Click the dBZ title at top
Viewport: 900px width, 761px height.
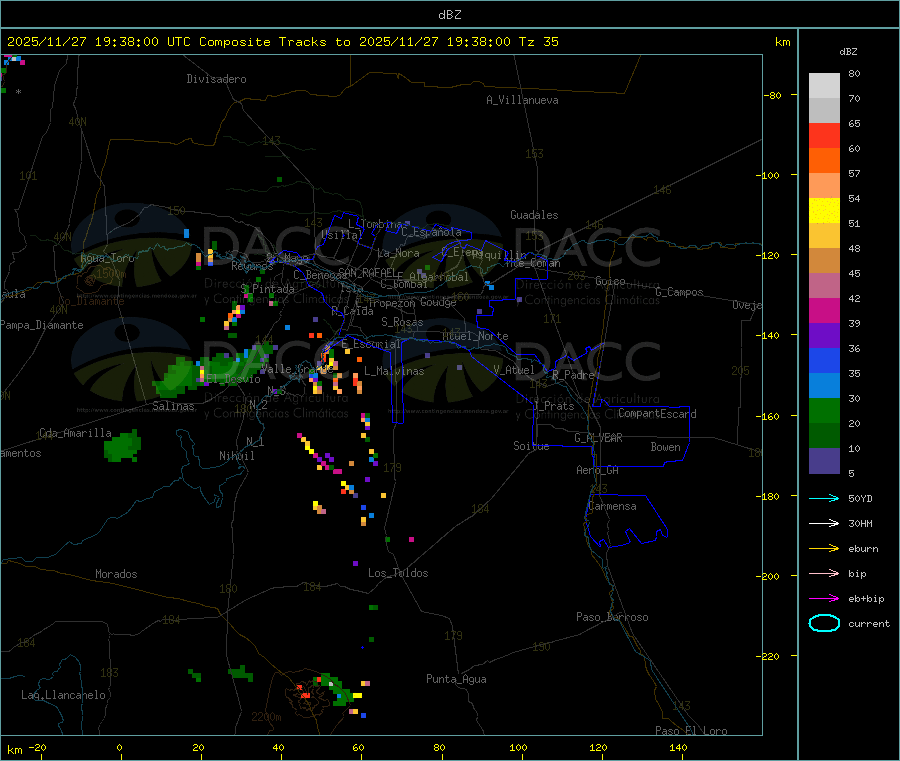coord(449,15)
